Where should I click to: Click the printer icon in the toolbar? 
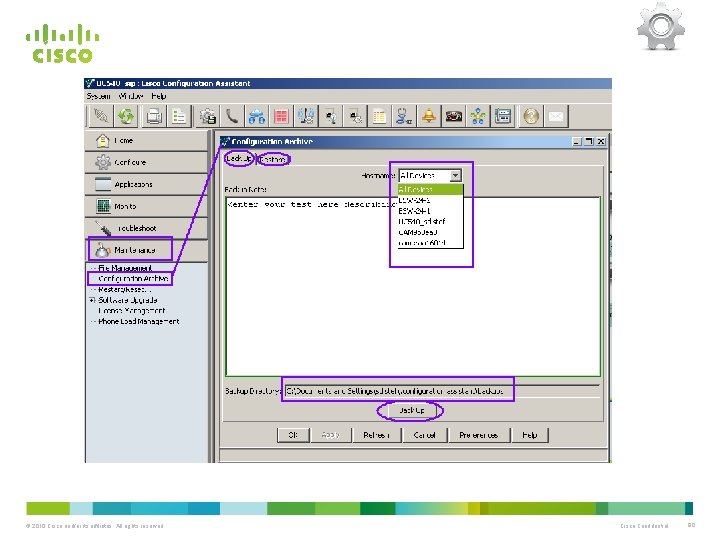[x=154, y=116]
